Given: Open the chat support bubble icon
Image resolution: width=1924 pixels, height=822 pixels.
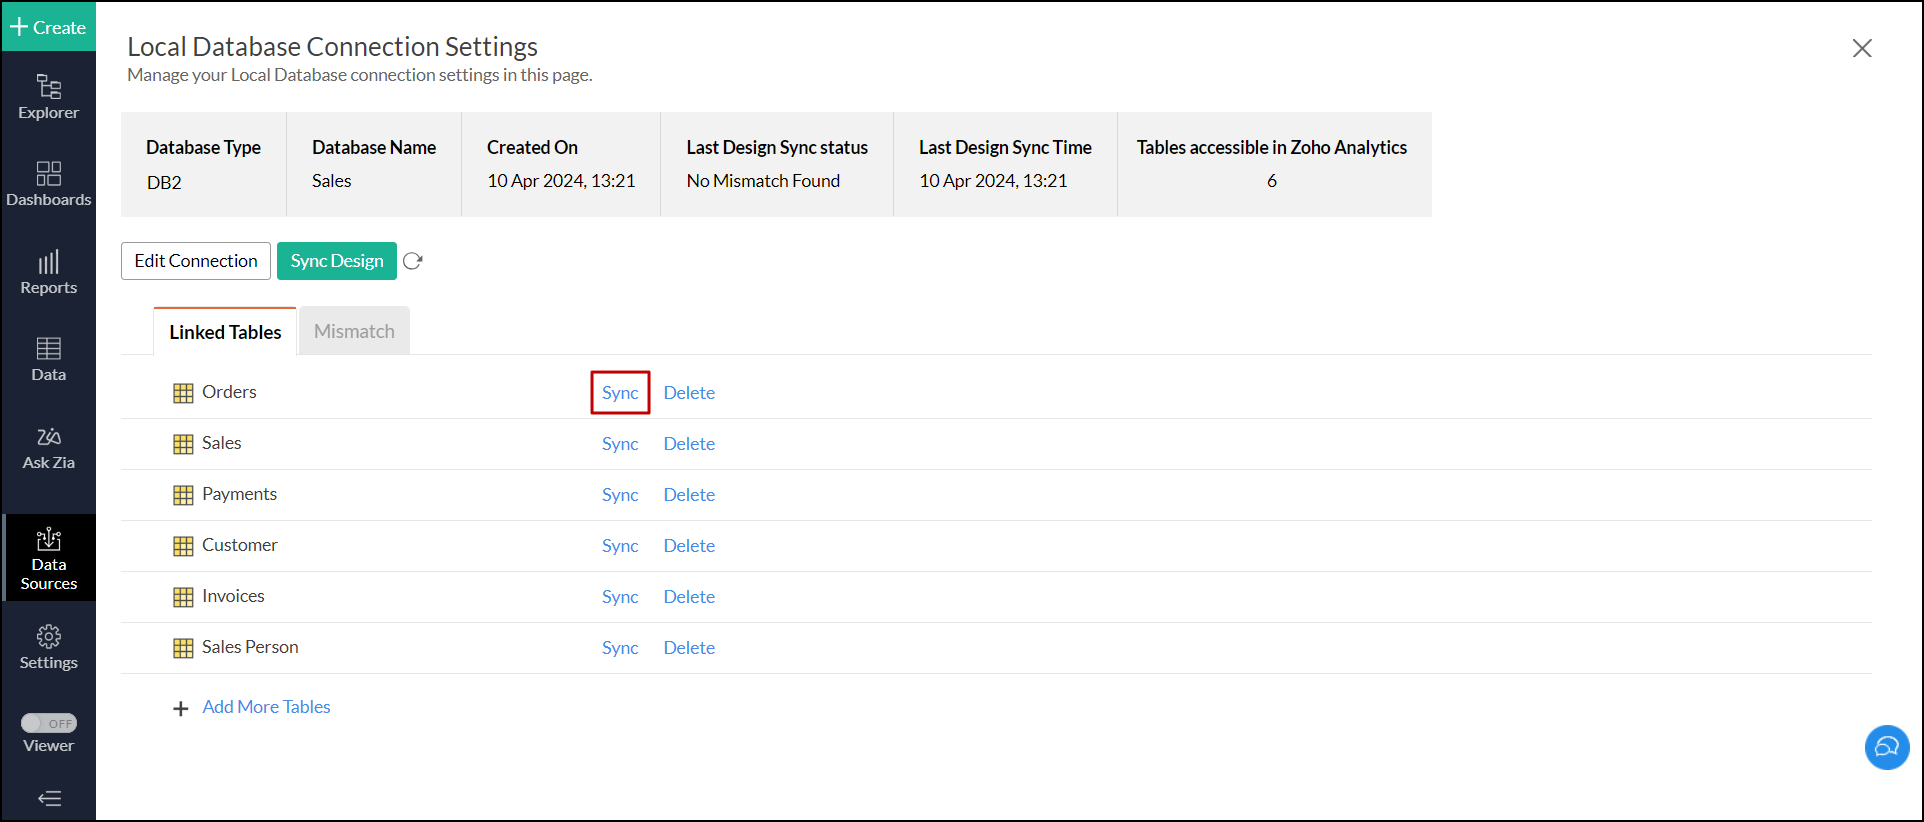Looking at the screenshot, I should [1887, 747].
